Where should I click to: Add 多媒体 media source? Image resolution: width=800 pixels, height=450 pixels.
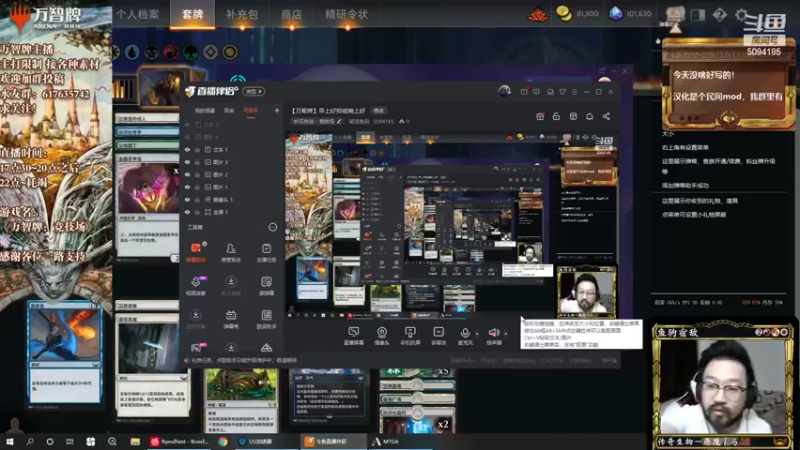pyautogui.click(x=438, y=336)
